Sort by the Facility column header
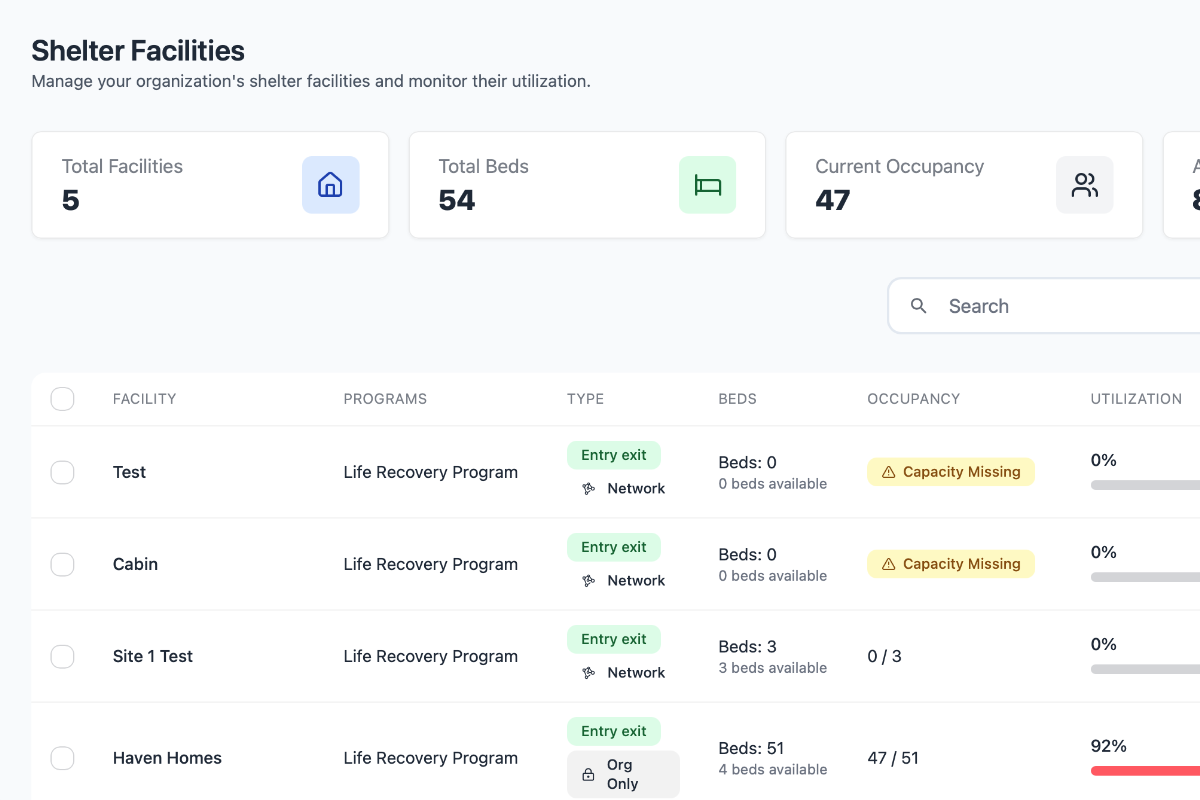1200x800 pixels. 144,399
